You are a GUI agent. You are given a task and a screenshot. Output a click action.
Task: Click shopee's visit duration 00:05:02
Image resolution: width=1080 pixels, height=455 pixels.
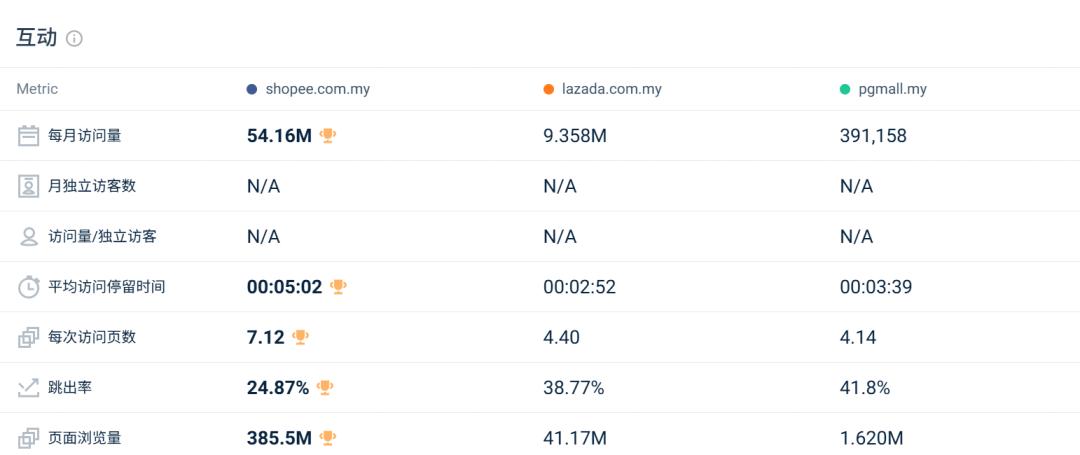click(284, 287)
